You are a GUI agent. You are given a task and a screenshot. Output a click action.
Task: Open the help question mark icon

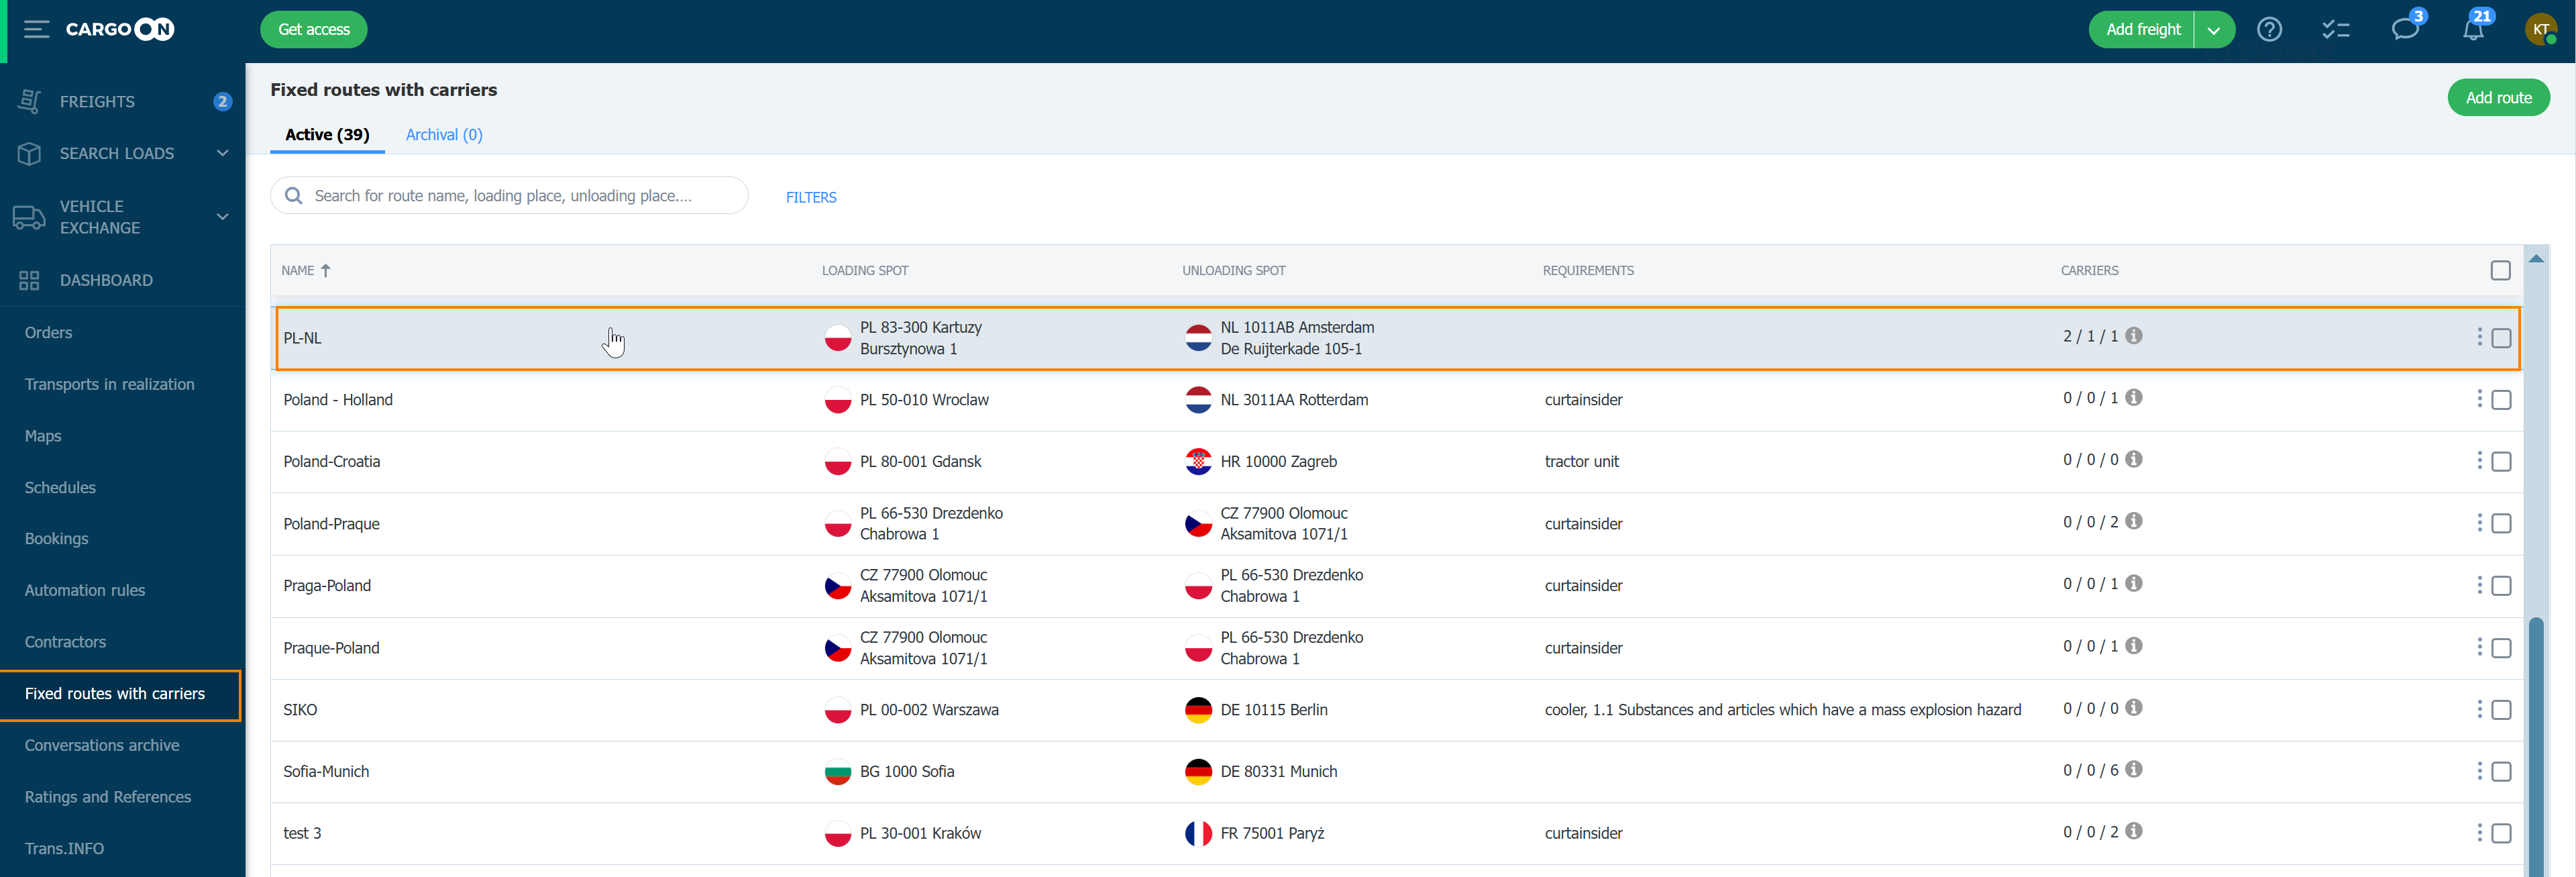2269,29
